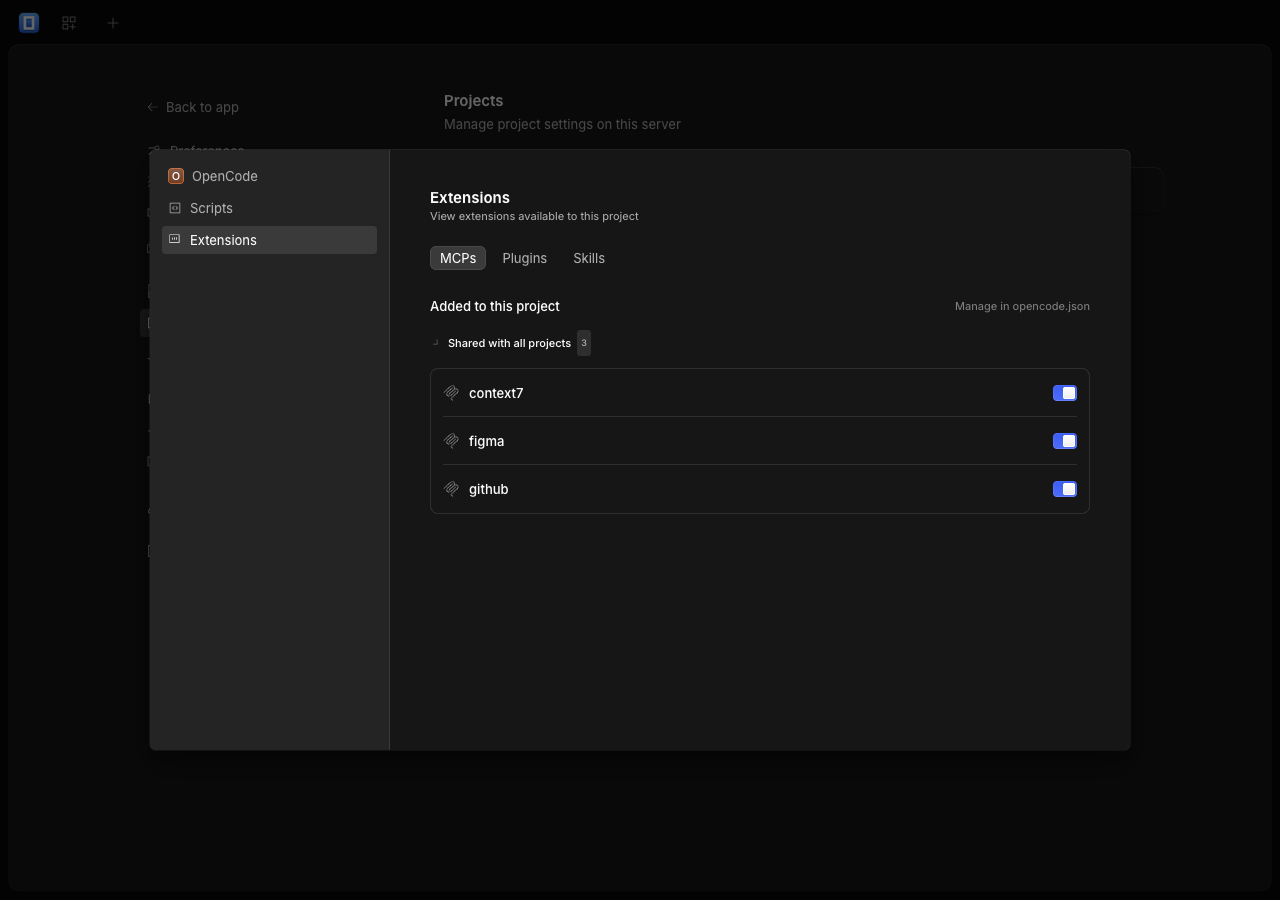The height and width of the screenshot is (900, 1280).
Task: Select the MCPs tab
Action: 458,258
